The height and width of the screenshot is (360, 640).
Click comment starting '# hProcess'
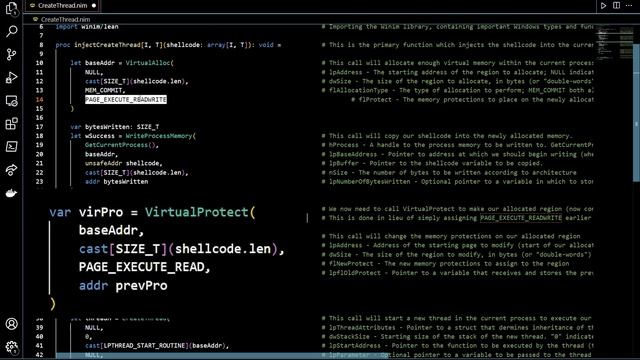coord(458,145)
